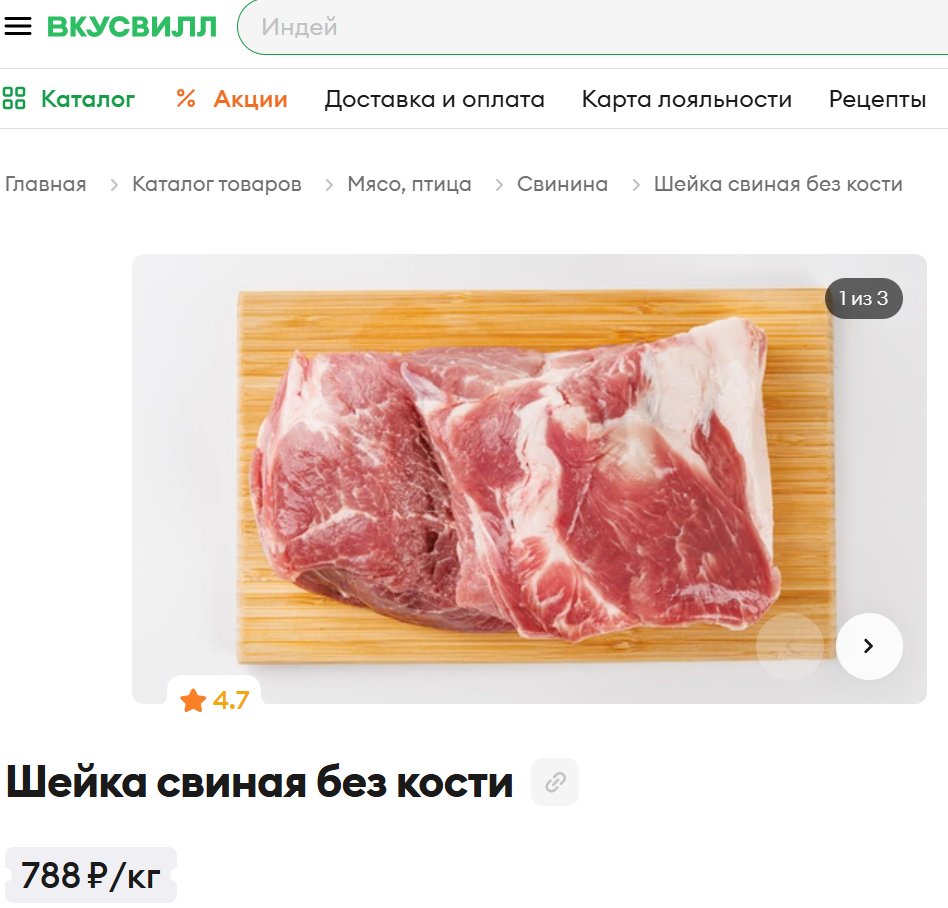Viewport: 948px width, 908px height.
Task: Click the orange rating star
Action: pos(193,701)
